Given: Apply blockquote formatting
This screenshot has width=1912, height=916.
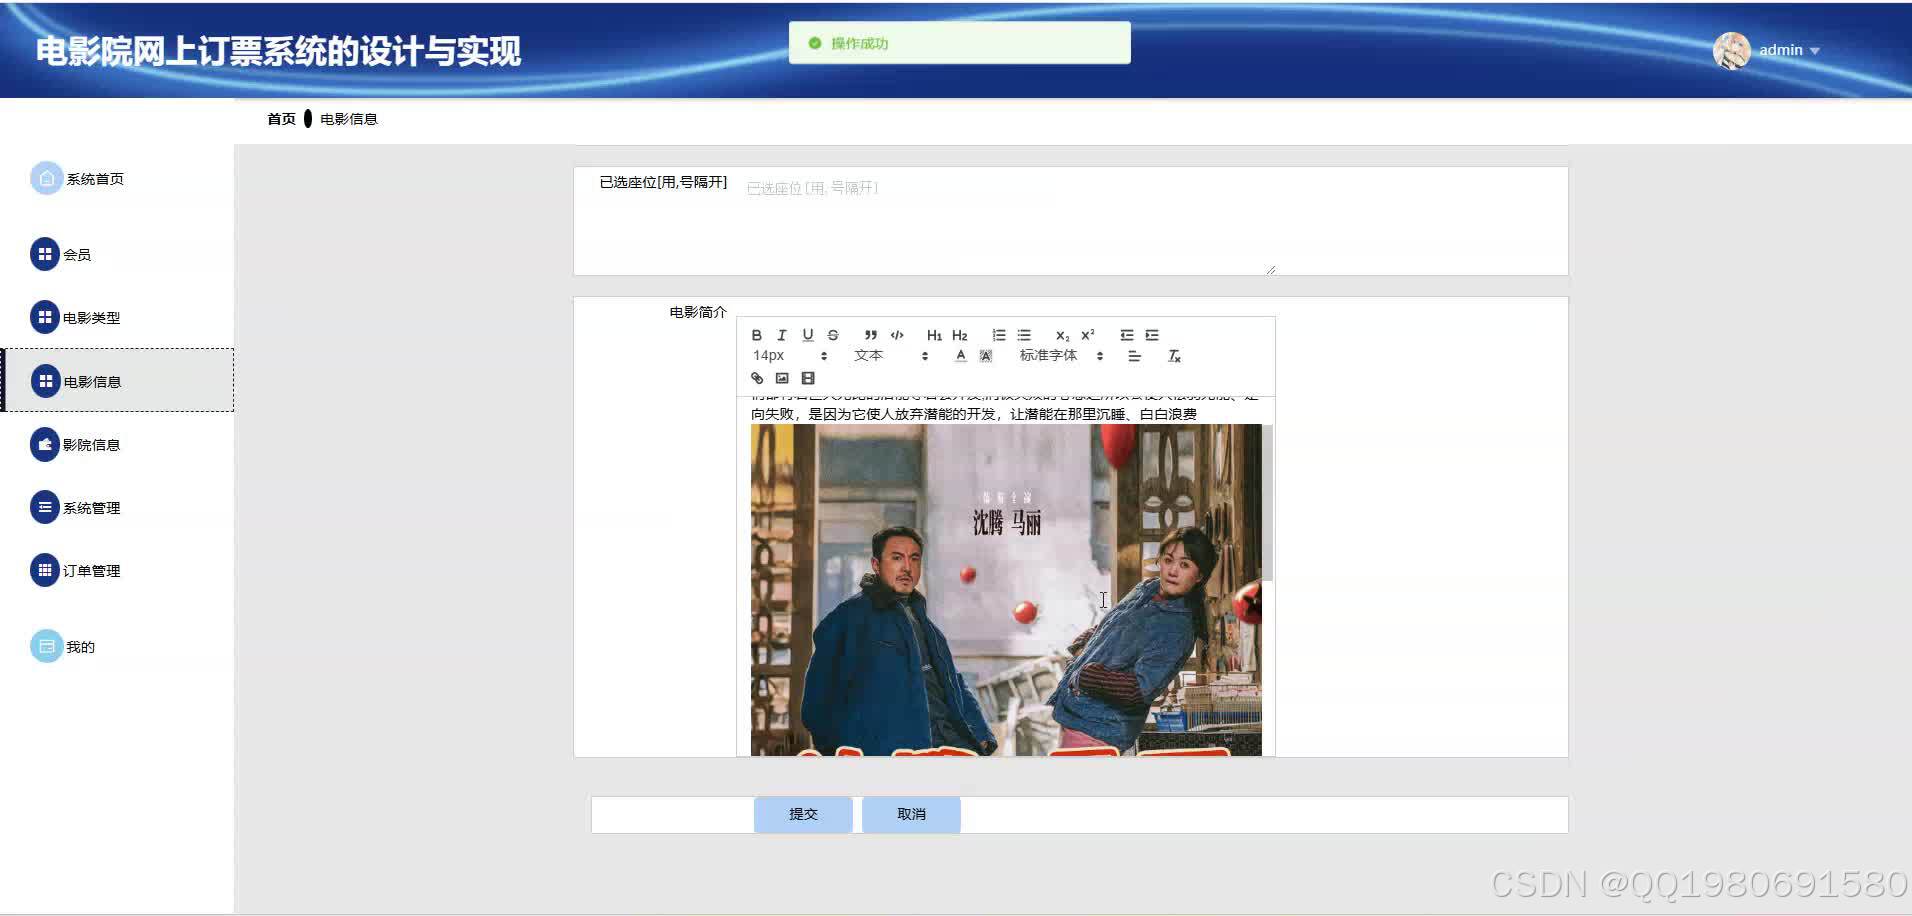Looking at the screenshot, I should tap(871, 335).
